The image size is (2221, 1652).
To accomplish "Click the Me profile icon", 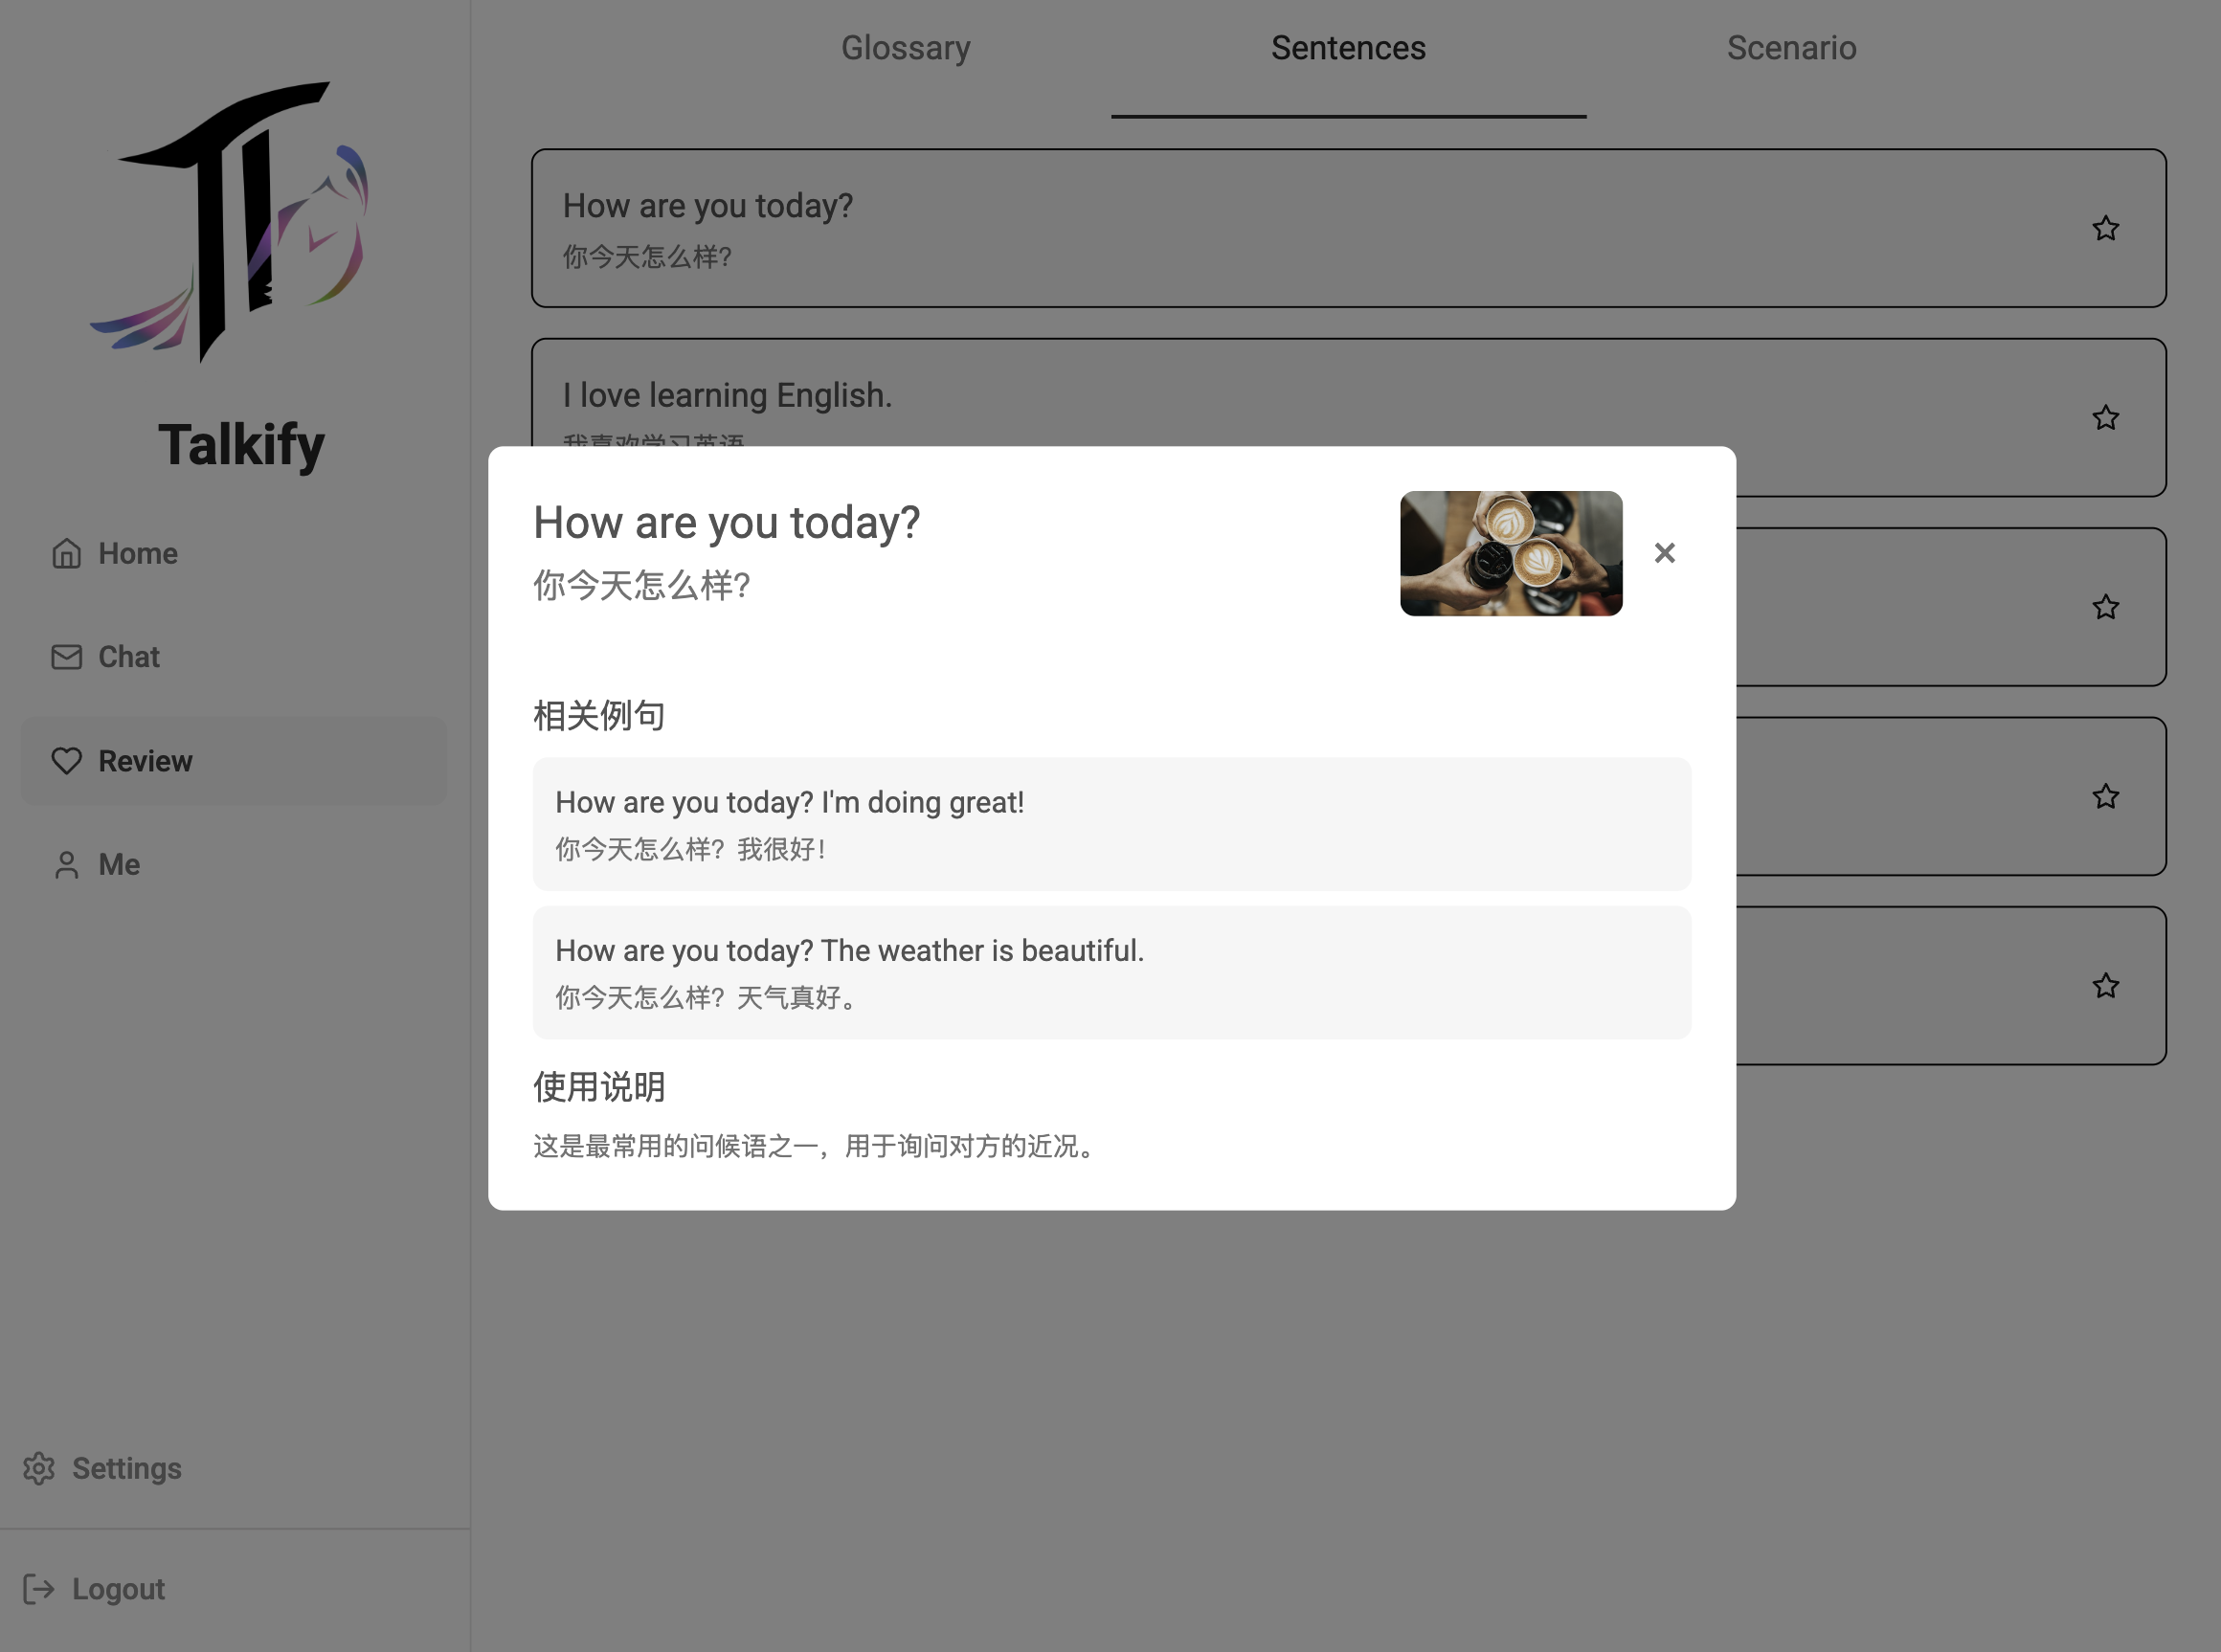I will [67, 865].
